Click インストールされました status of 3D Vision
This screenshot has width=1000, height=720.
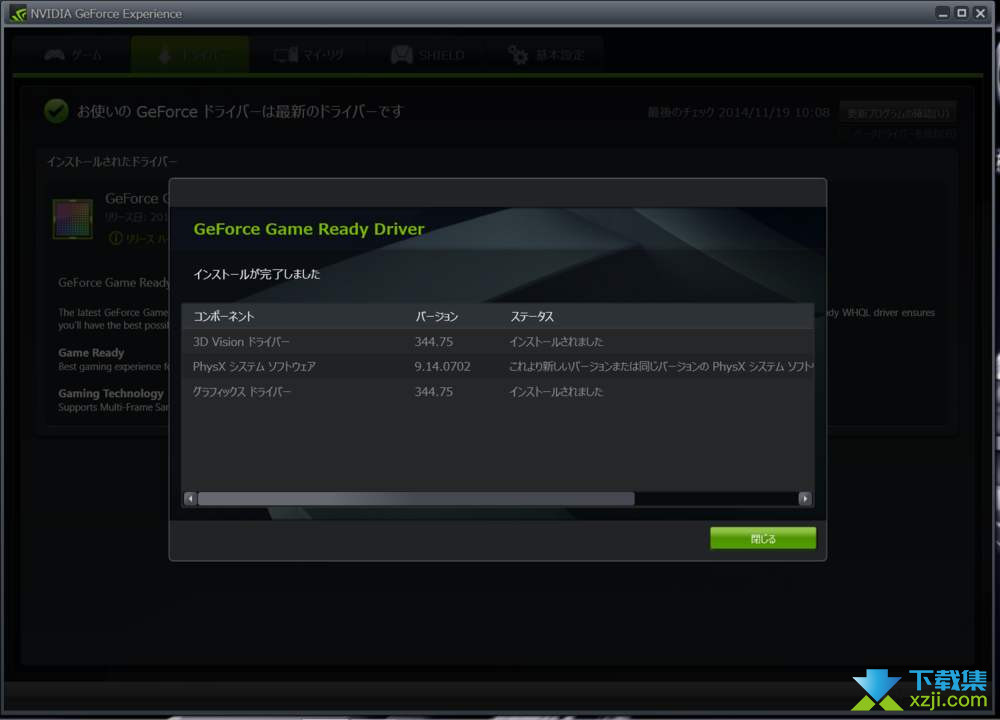tap(555, 342)
